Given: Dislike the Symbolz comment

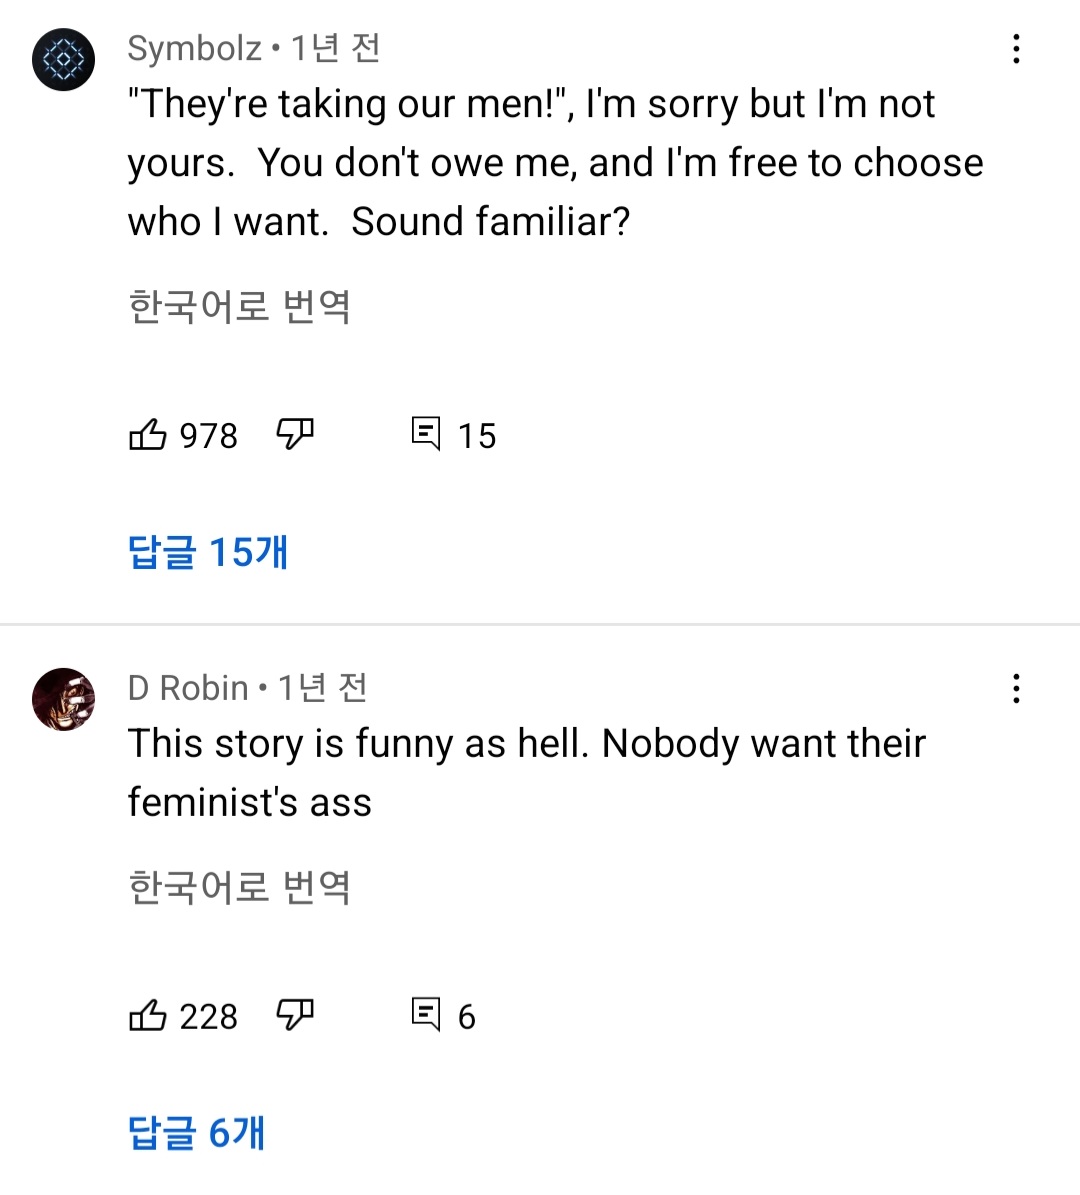Looking at the screenshot, I should pyautogui.click(x=295, y=434).
